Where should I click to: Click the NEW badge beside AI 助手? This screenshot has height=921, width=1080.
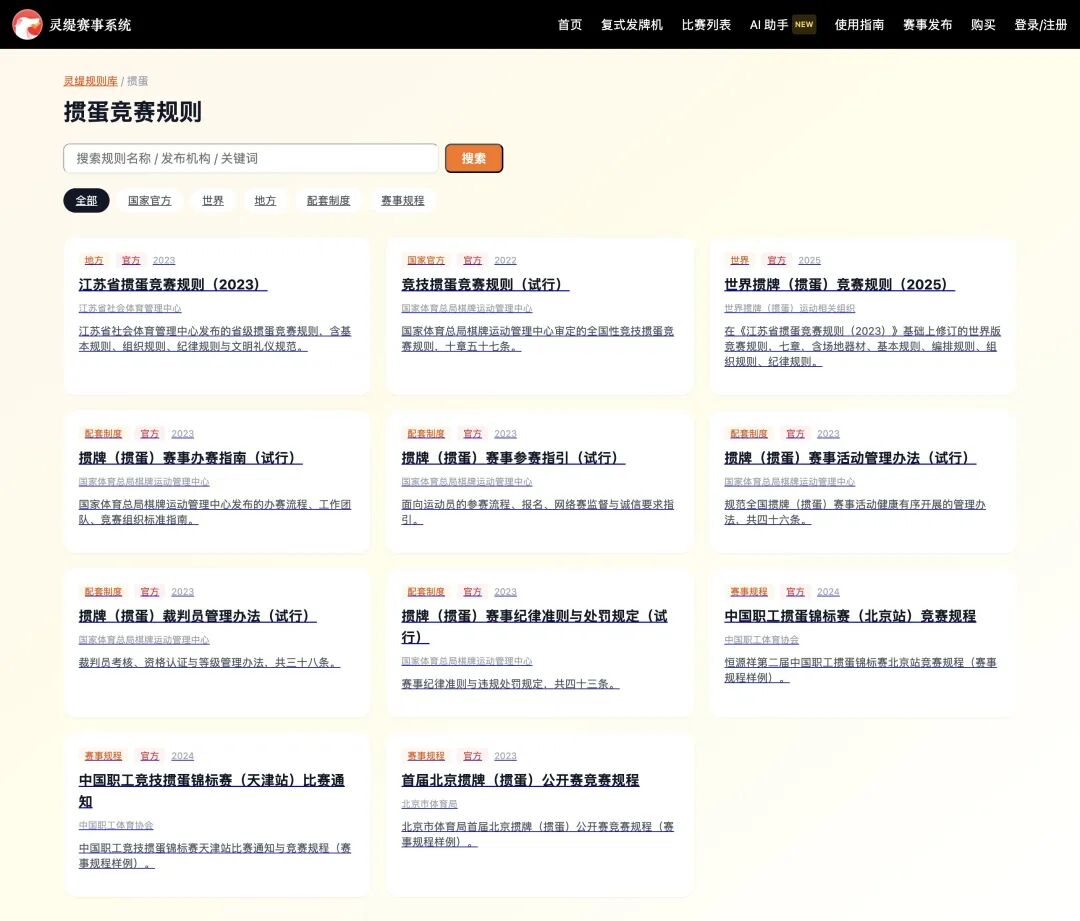click(804, 25)
